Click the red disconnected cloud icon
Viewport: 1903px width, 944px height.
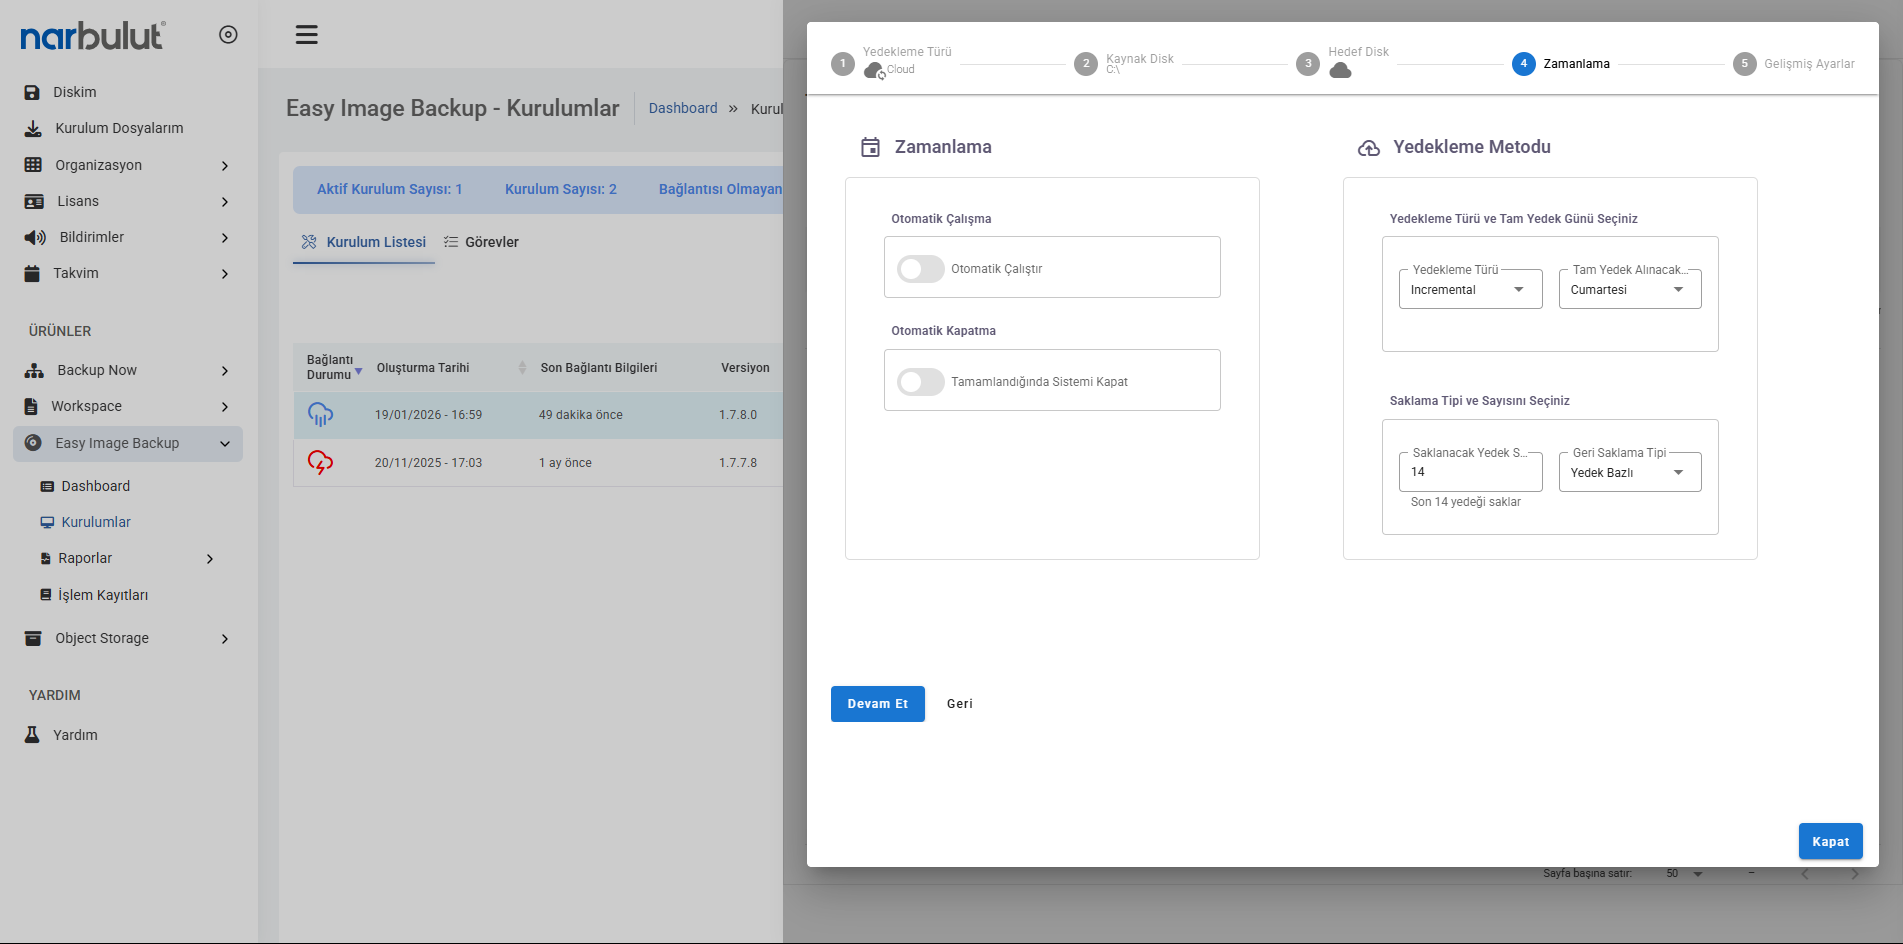point(320,462)
